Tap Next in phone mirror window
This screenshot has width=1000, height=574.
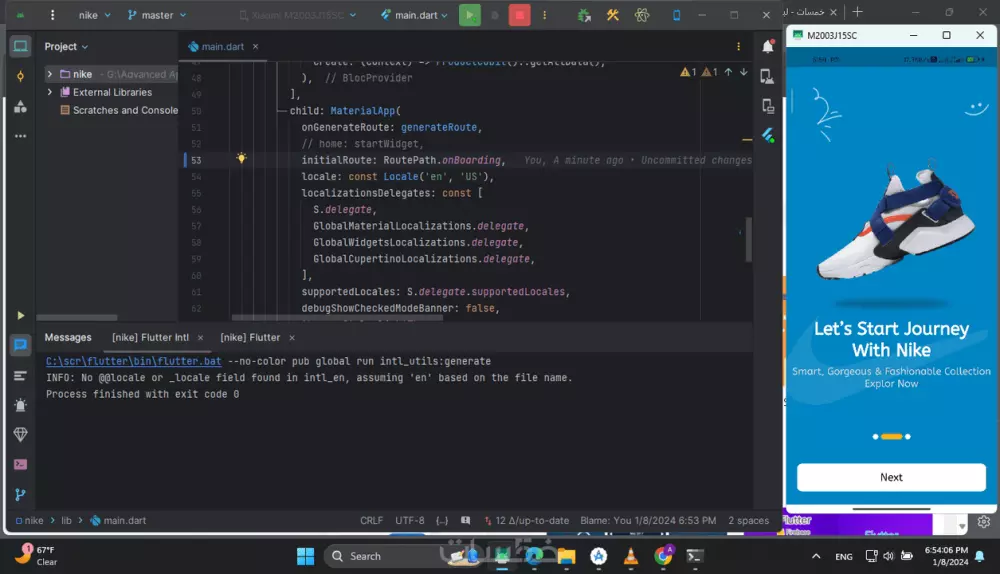pyautogui.click(x=891, y=477)
